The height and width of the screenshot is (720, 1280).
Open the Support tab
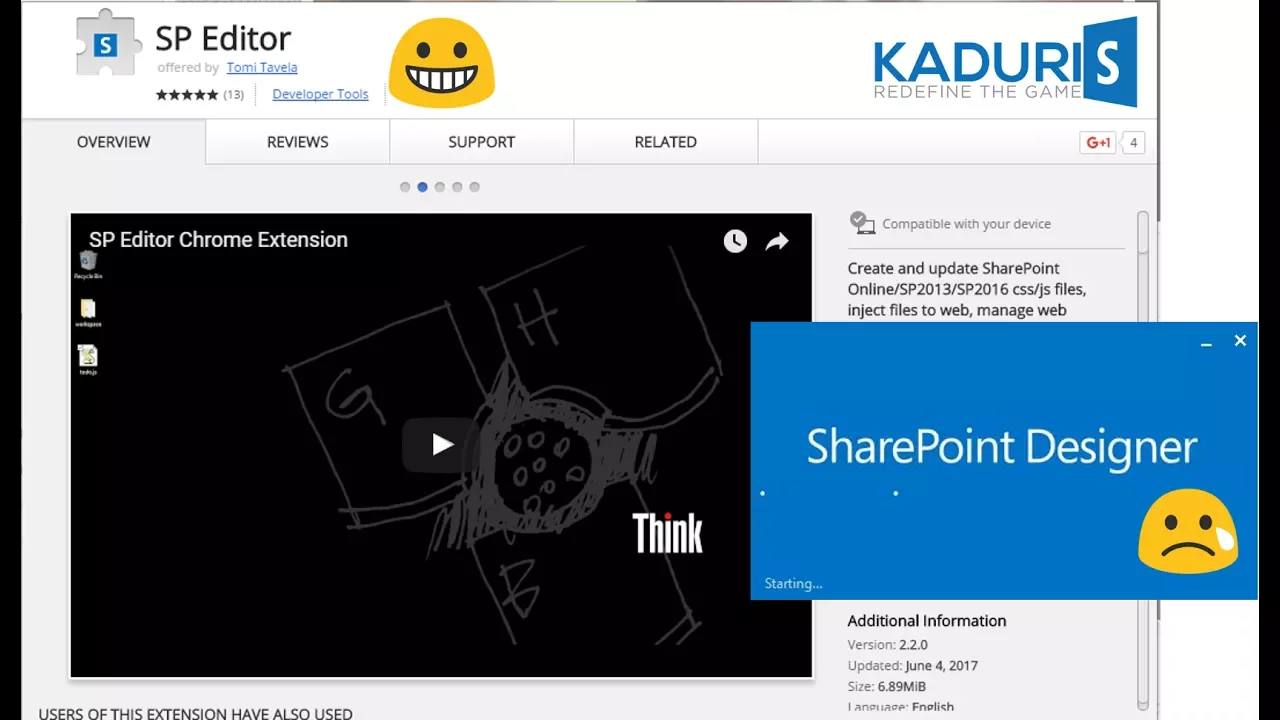482,142
